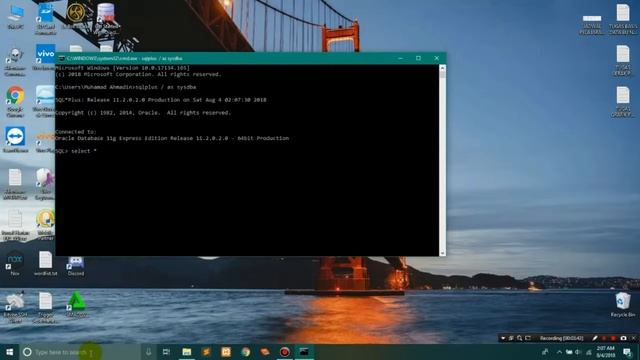Screen dimensions: 640x360
Task: Open Task View on the taskbar
Action: click(166, 352)
